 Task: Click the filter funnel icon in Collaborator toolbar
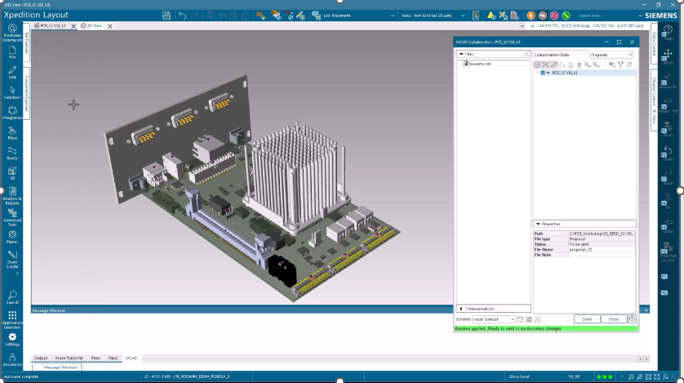coord(620,65)
